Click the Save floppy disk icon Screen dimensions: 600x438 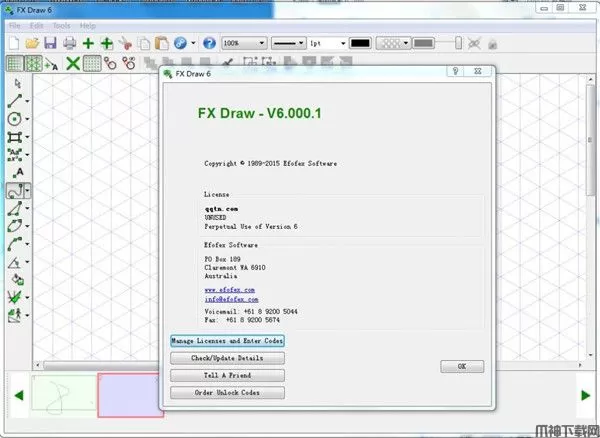[x=50, y=43]
